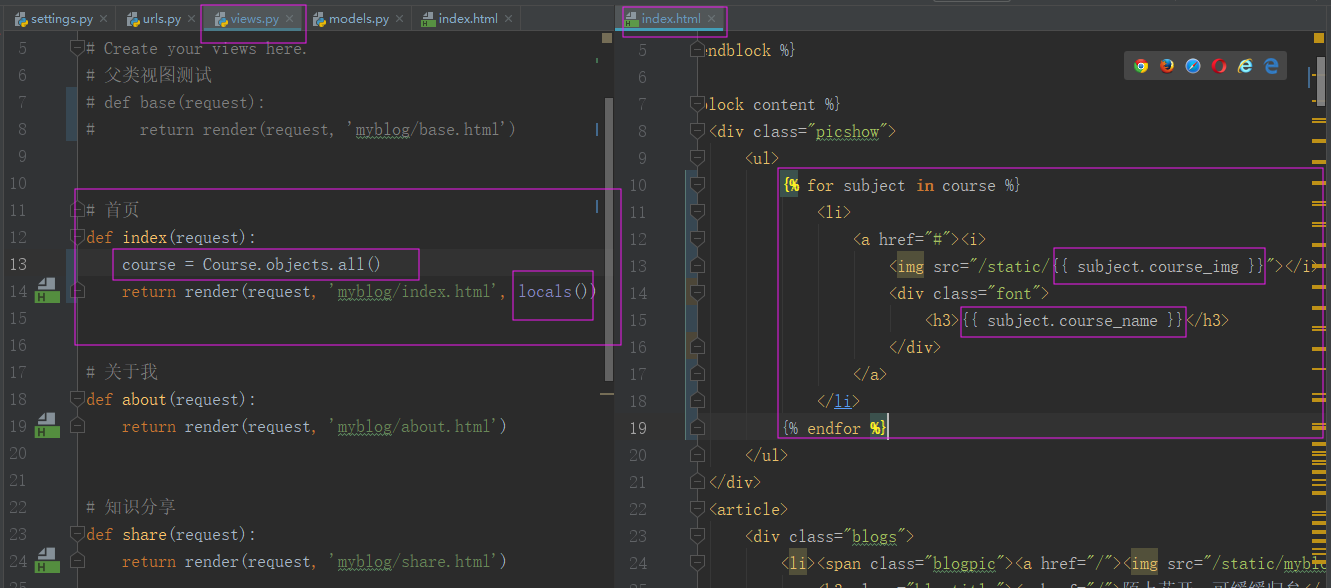The height and width of the screenshot is (588, 1331).
Task: Open preview in Chrome browser
Action: pos(1141,66)
